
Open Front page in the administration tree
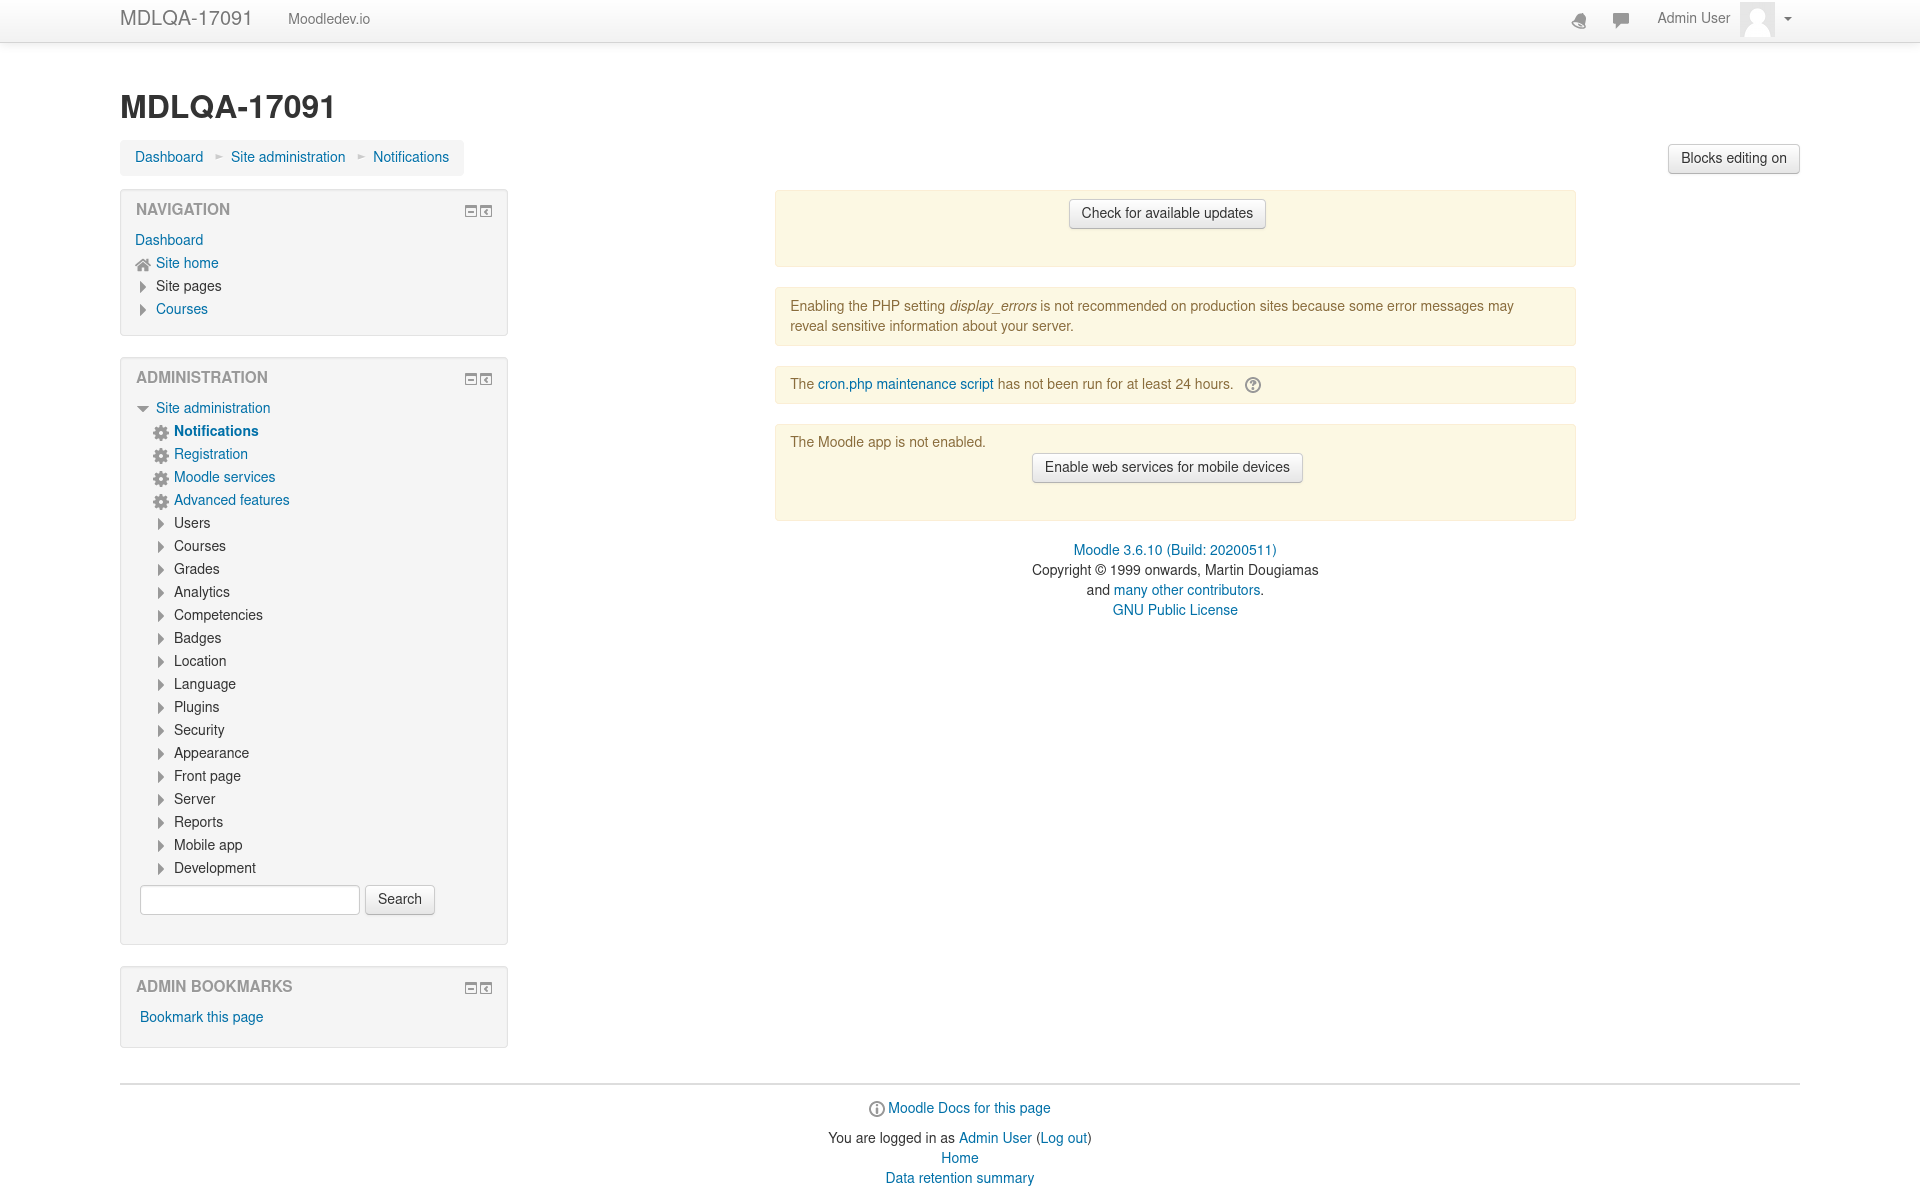(x=207, y=776)
